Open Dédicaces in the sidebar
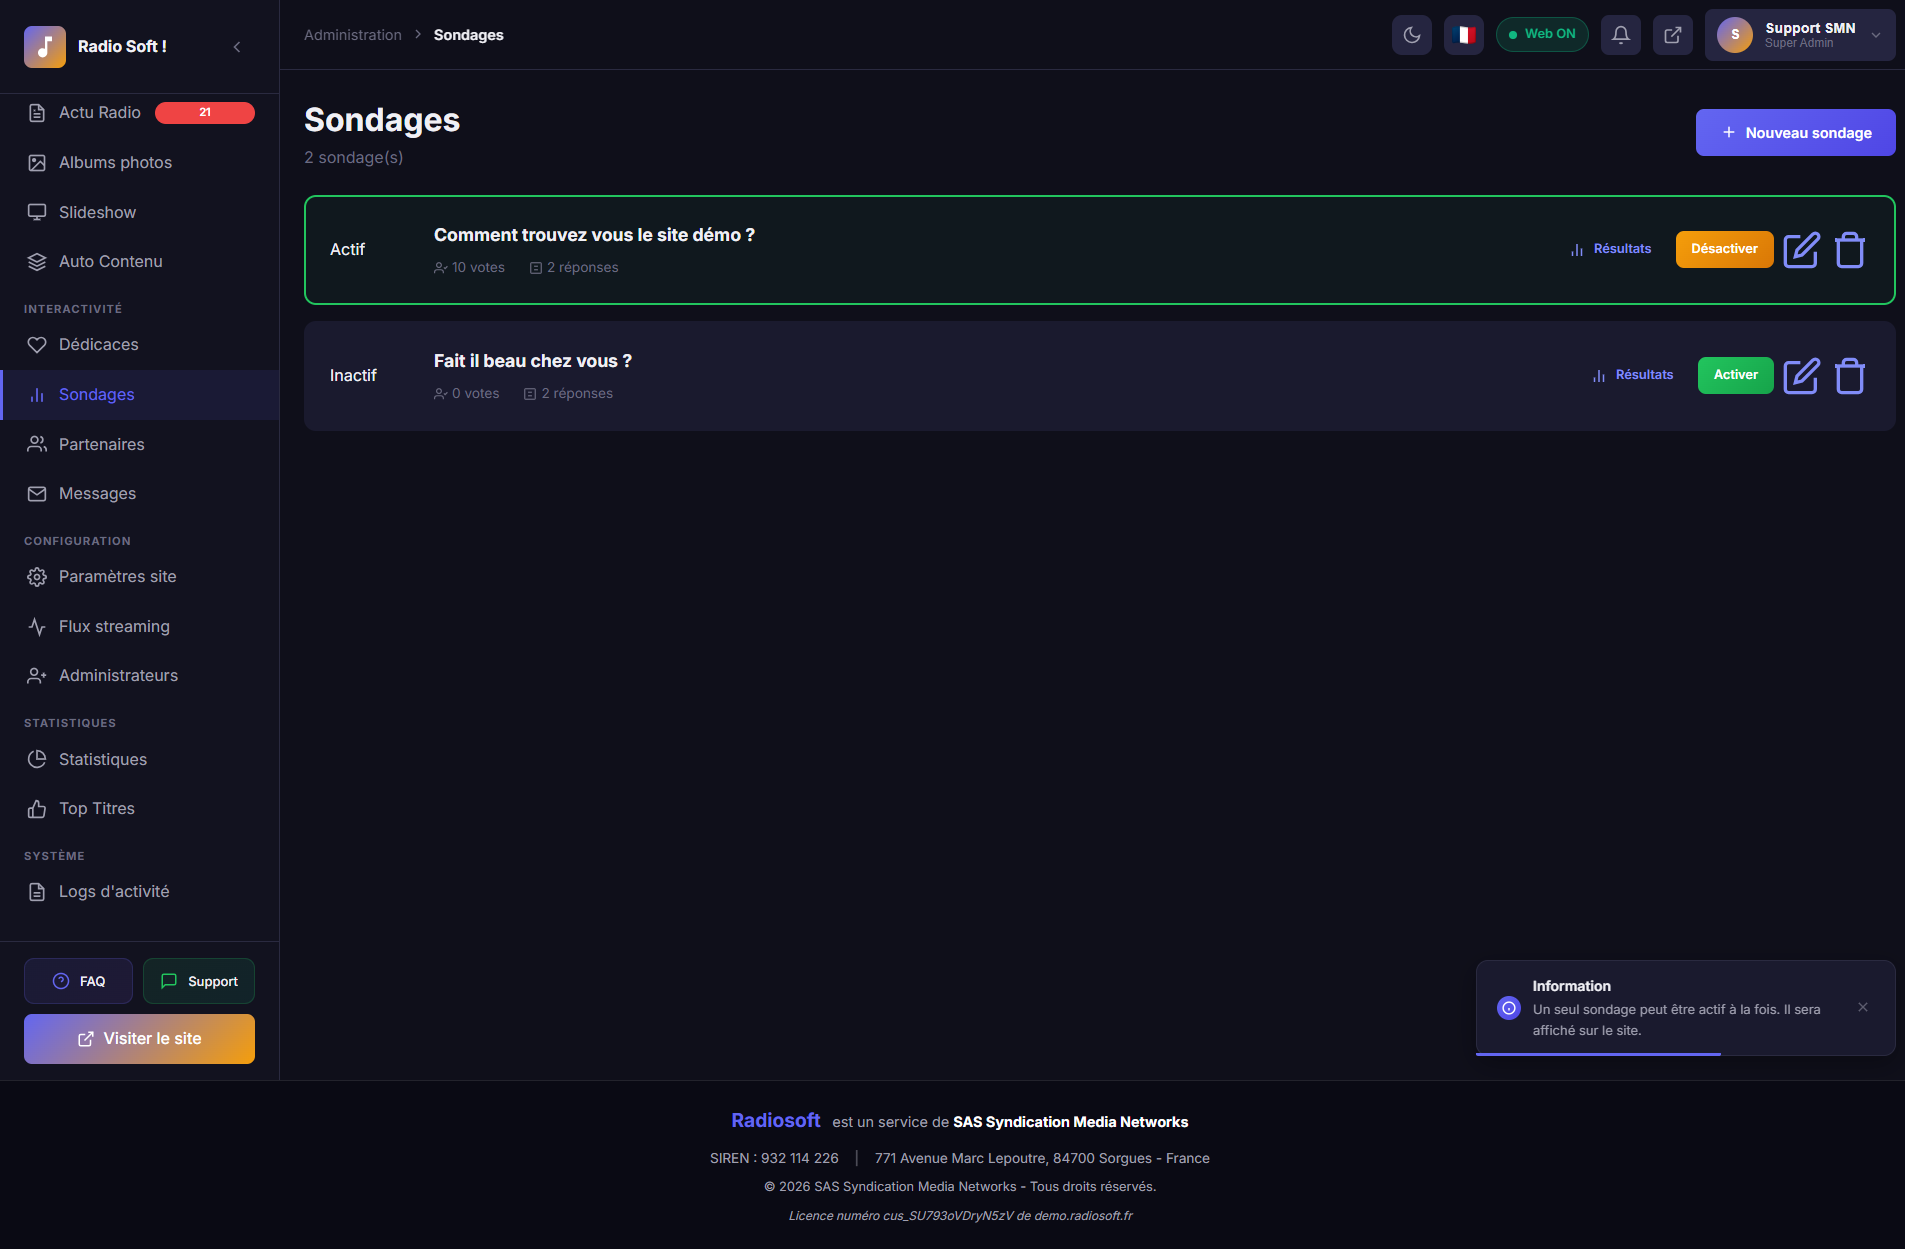The width and height of the screenshot is (1905, 1249). [98, 345]
